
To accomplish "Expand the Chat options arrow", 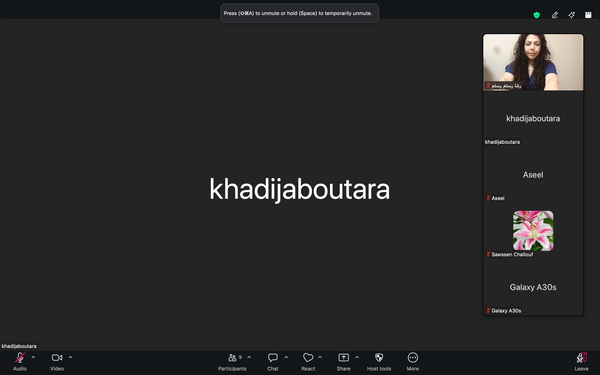I will coord(286,357).
